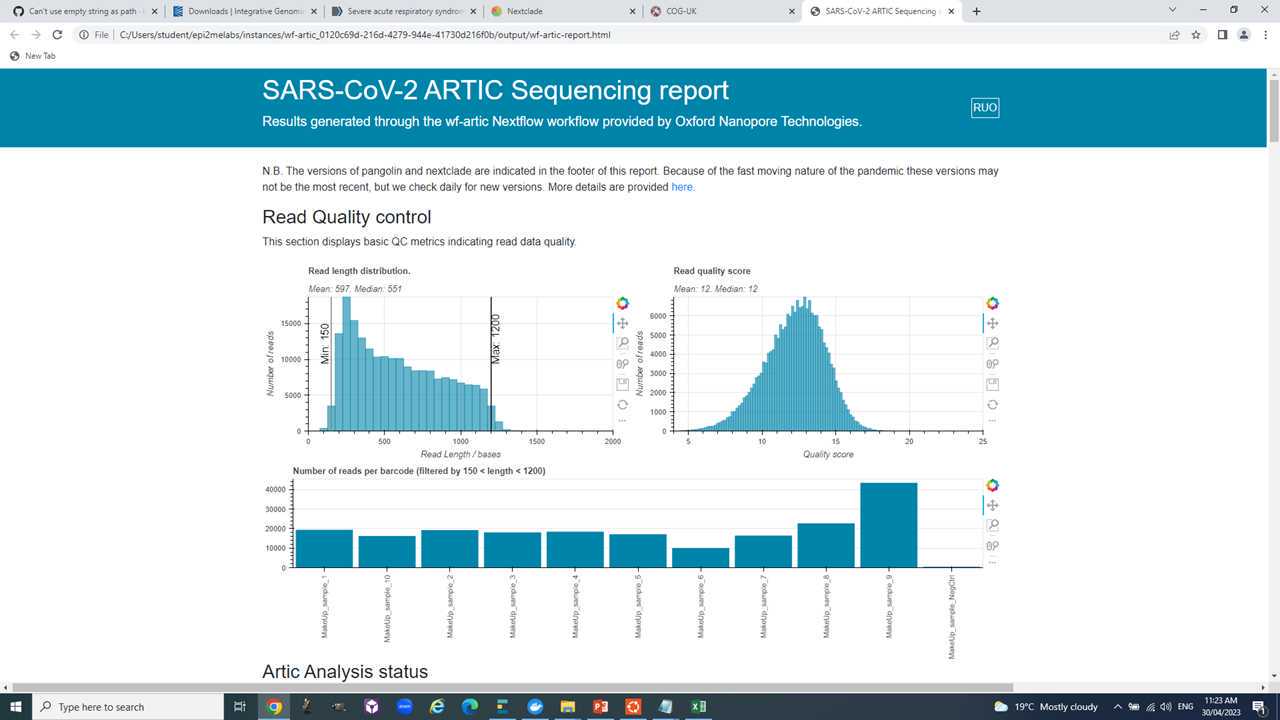Select Wheel Zoom on read length histogram

pos(622,363)
